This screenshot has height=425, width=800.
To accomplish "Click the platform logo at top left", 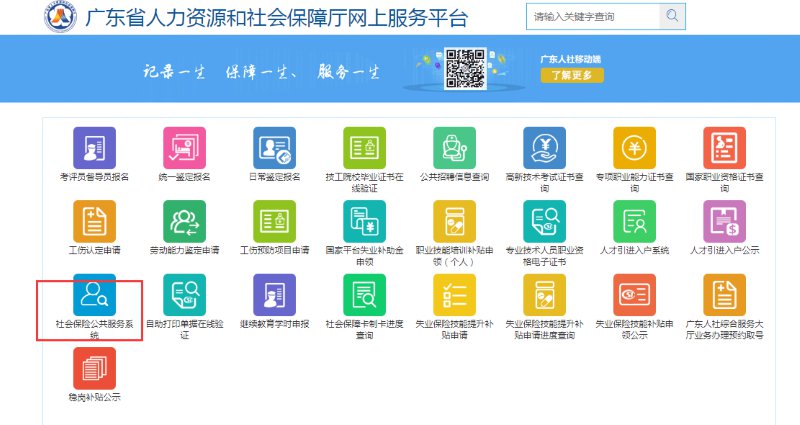I will (62, 17).
